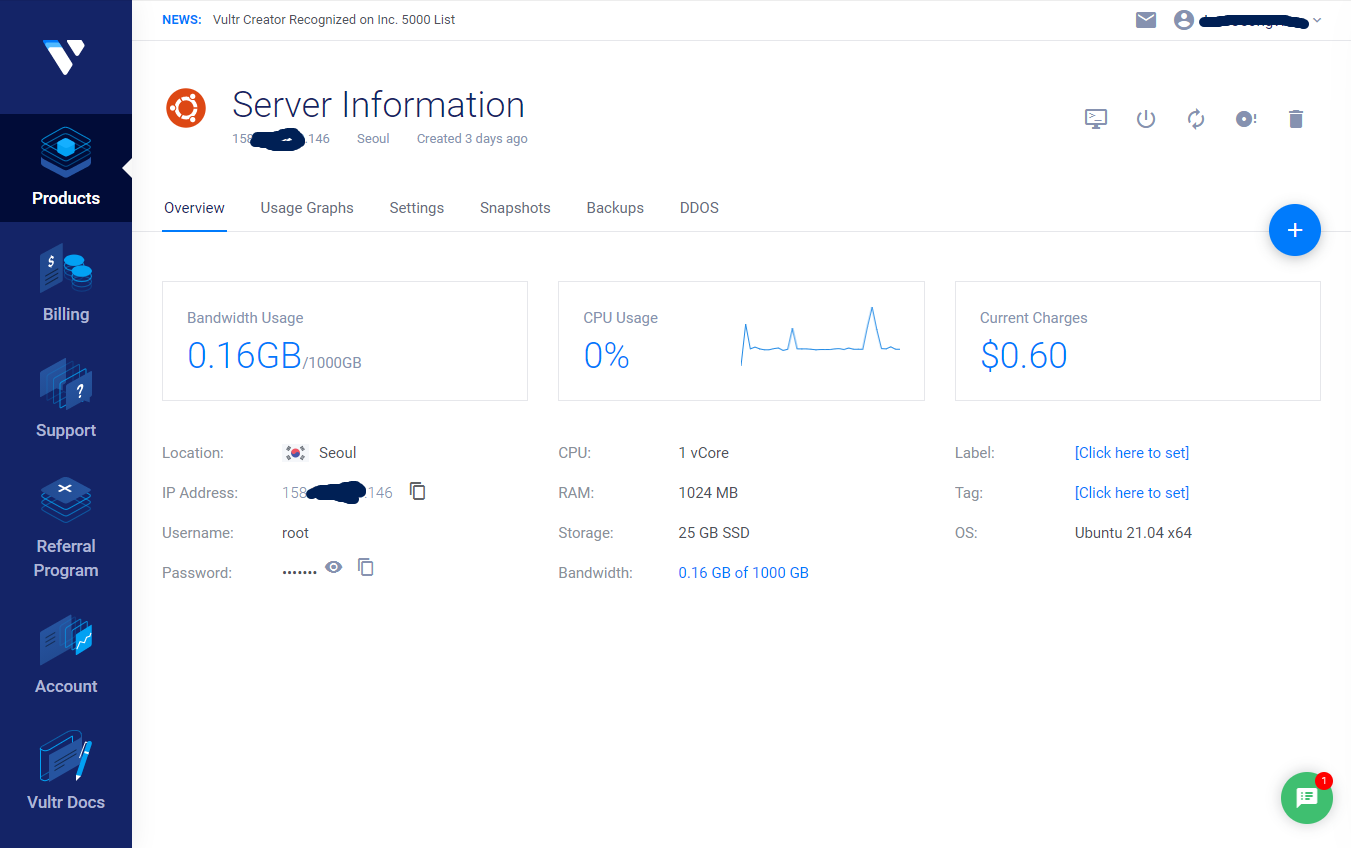The width and height of the screenshot is (1351, 848).
Task: Open the Settings tab
Action: [416, 208]
